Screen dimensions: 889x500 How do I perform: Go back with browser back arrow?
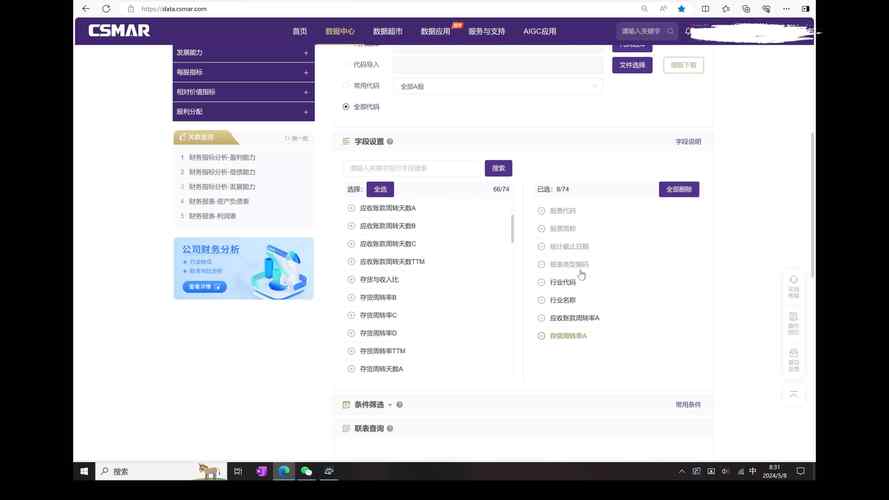(x=86, y=9)
